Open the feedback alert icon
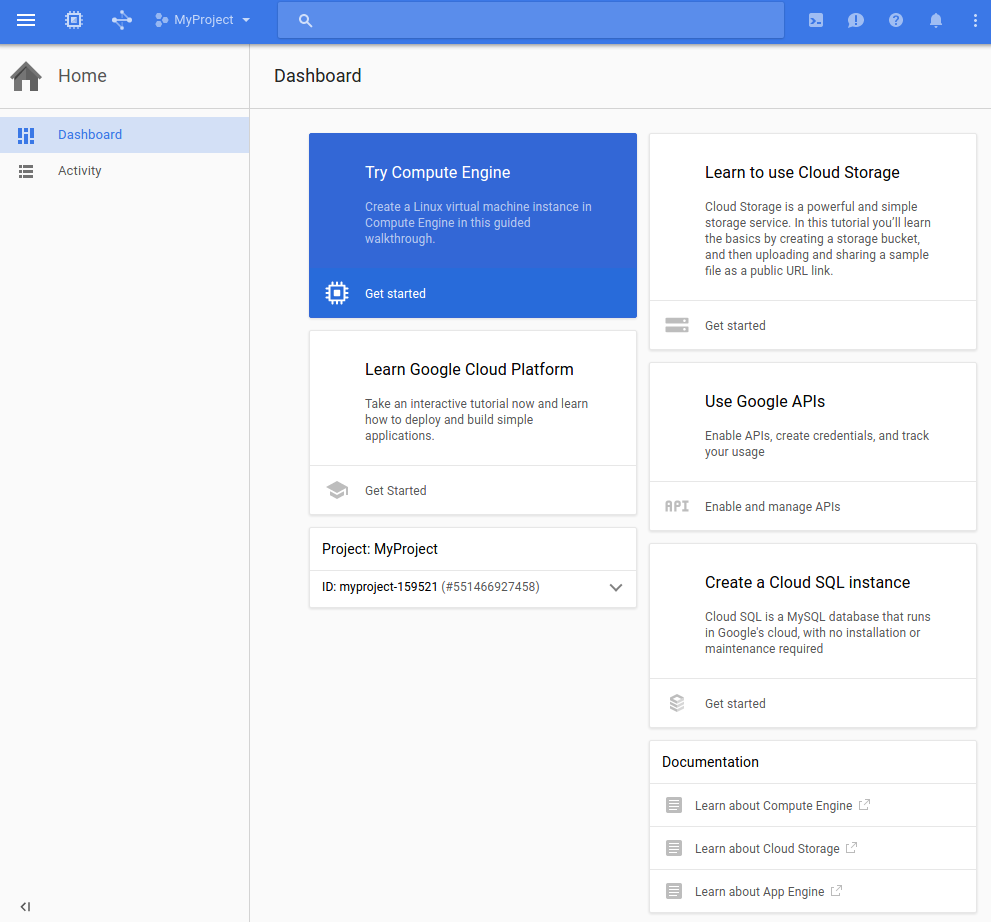This screenshot has width=991, height=922. (x=856, y=20)
